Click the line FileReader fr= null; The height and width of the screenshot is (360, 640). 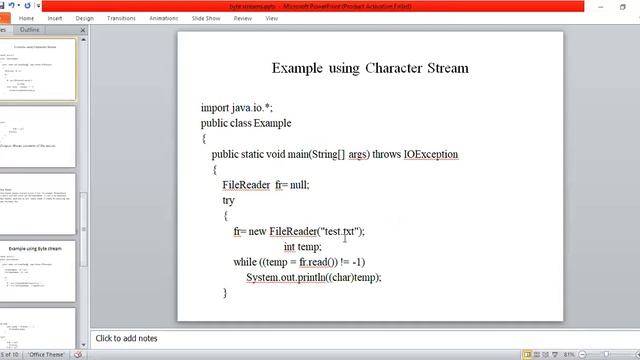[x=266, y=185]
